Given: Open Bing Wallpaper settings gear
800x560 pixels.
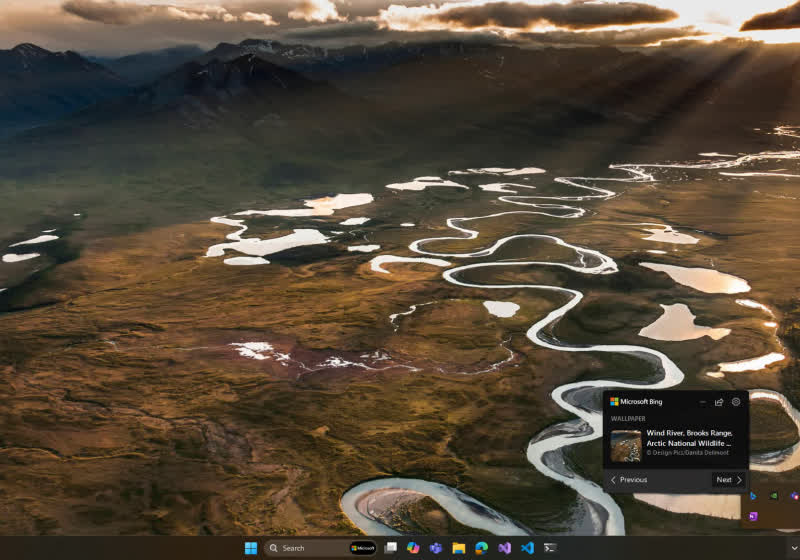Looking at the screenshot, I should (x=736, y=402).
